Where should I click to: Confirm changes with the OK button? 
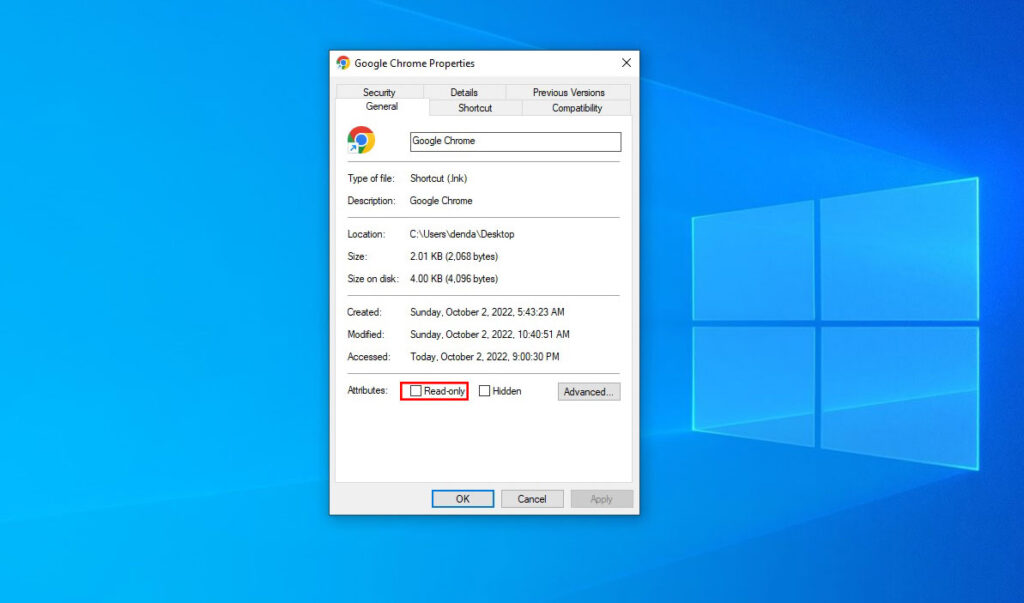pos(462,498)
